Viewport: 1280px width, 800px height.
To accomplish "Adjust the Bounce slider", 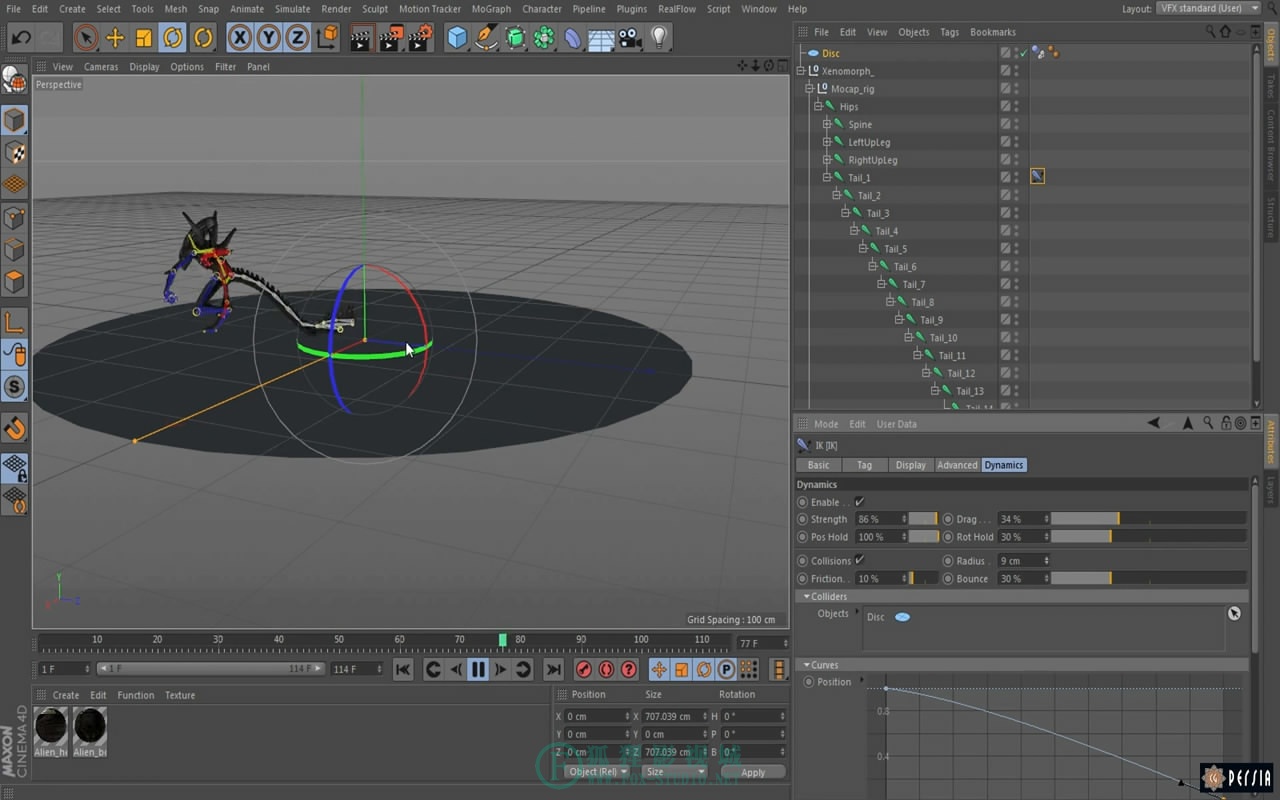I will tap(1148, 578).
